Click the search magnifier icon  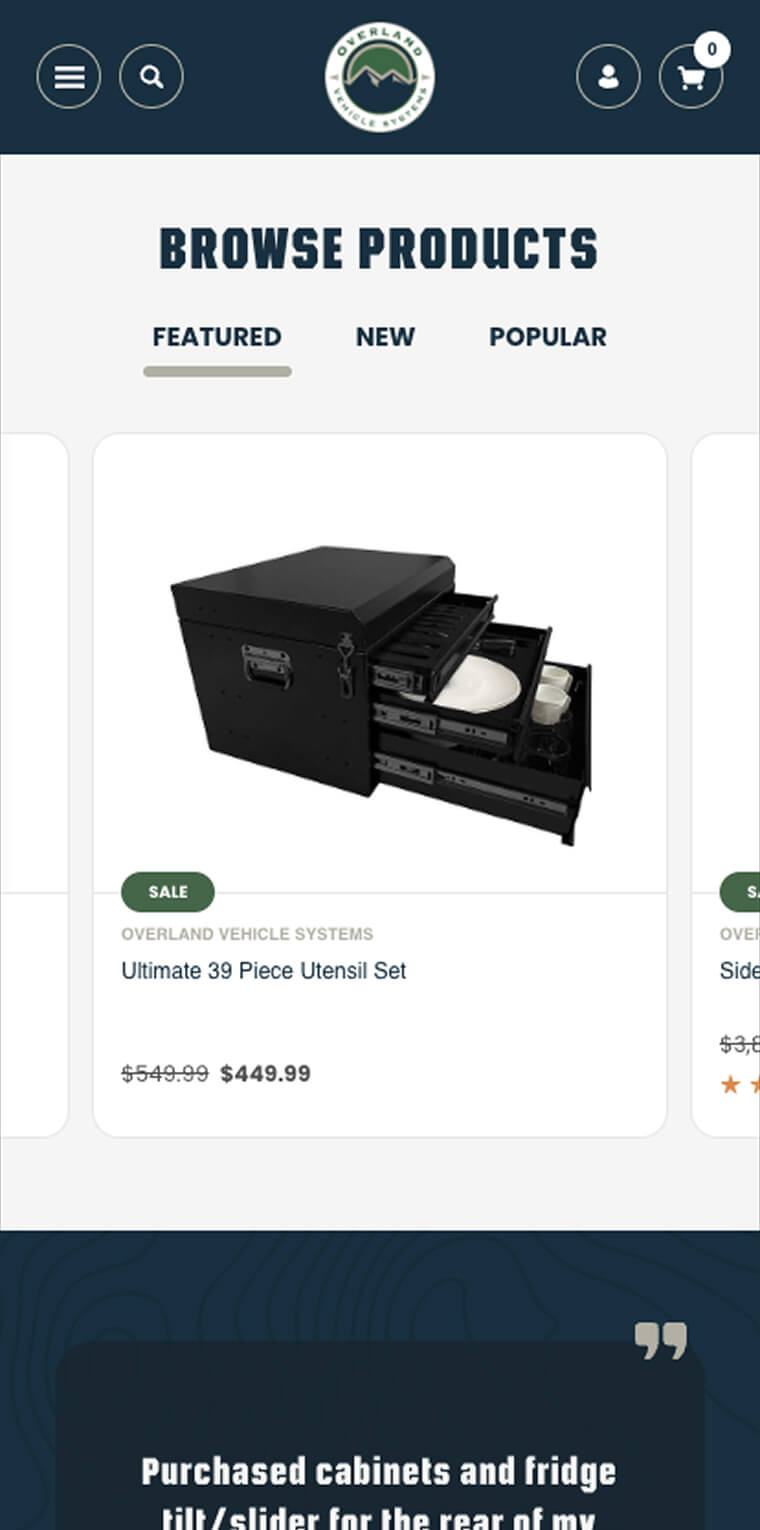click(151, 77)
